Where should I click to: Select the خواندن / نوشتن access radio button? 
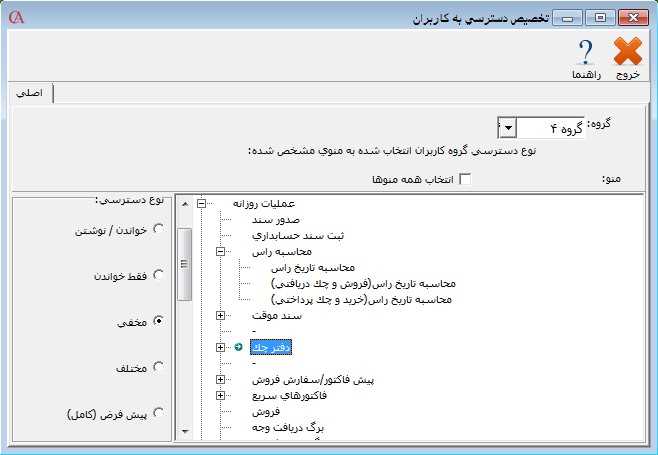click(x=158, y=229)
